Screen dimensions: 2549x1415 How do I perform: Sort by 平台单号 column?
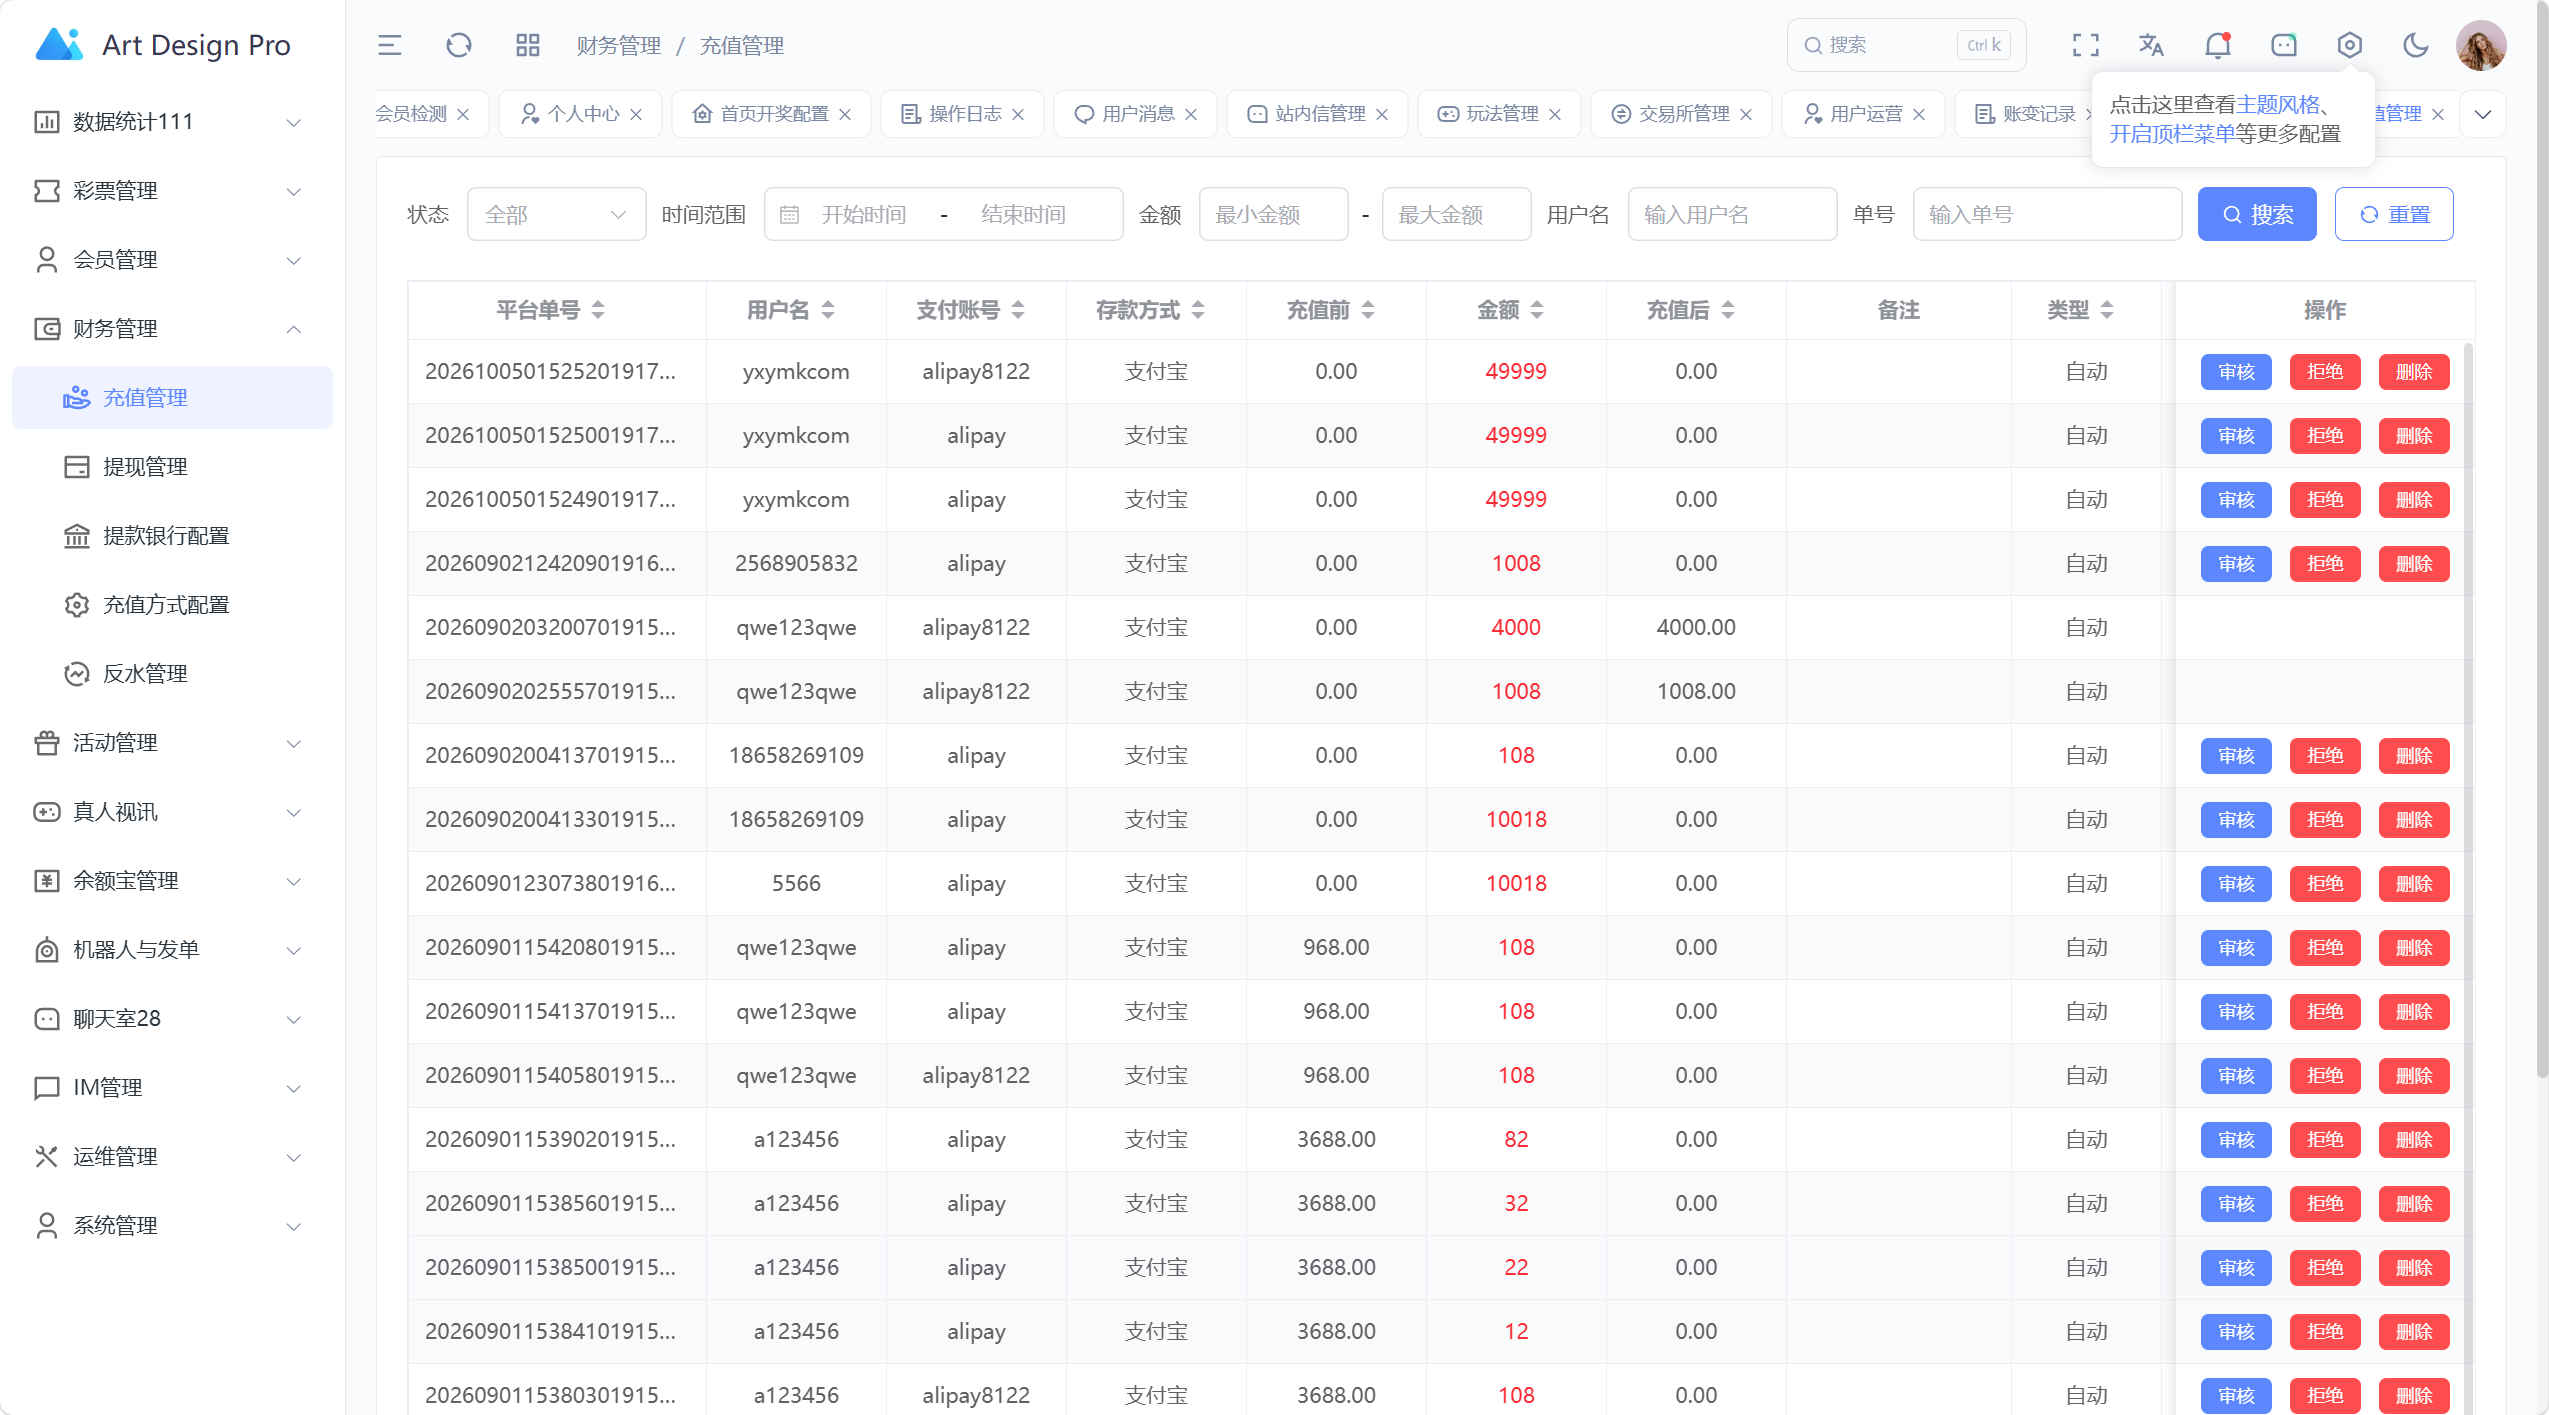(598, 310)
